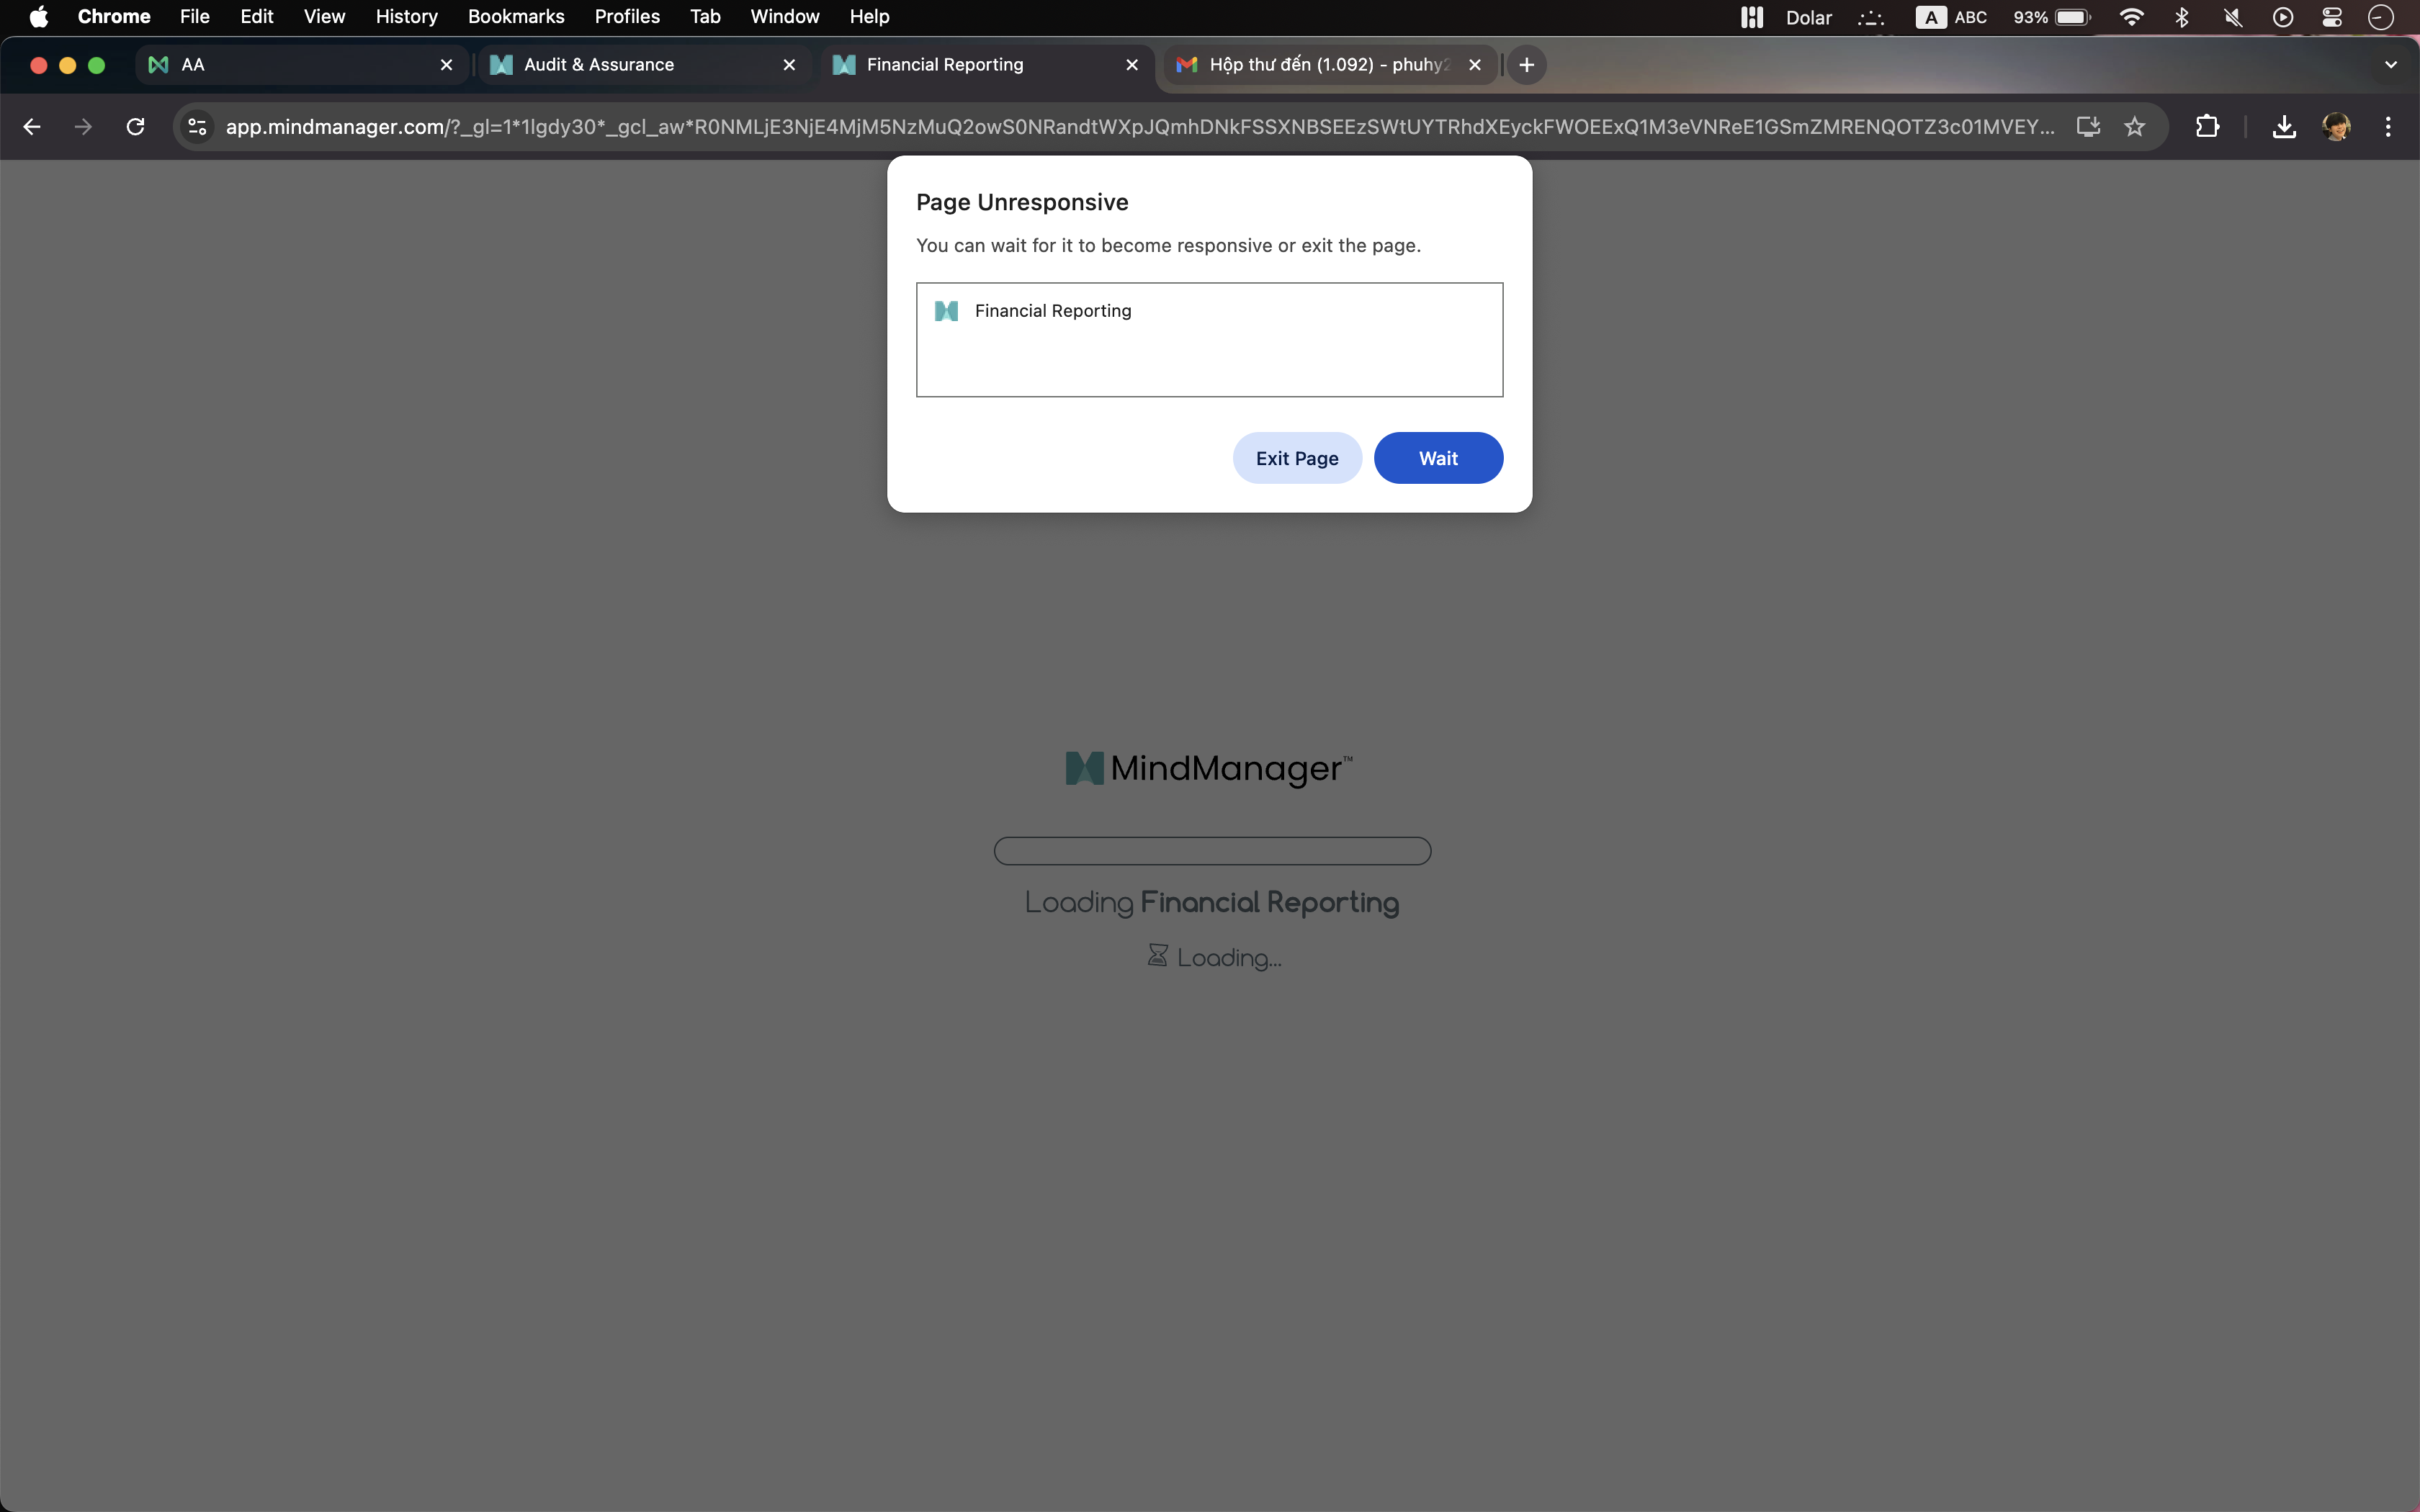The height and width of the screenshot is (1512, 2420).
Task: Click the Dolar menu bar item
Action: point(1809,17)
